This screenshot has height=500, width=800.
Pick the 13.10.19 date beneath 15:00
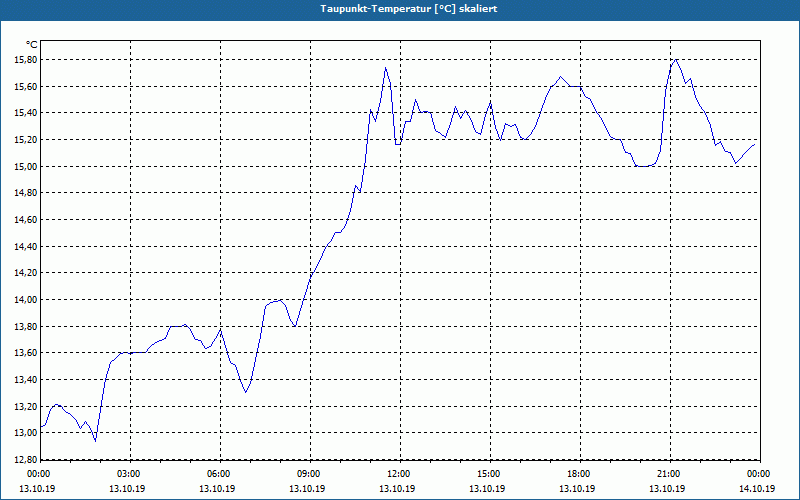coord(487,488)
